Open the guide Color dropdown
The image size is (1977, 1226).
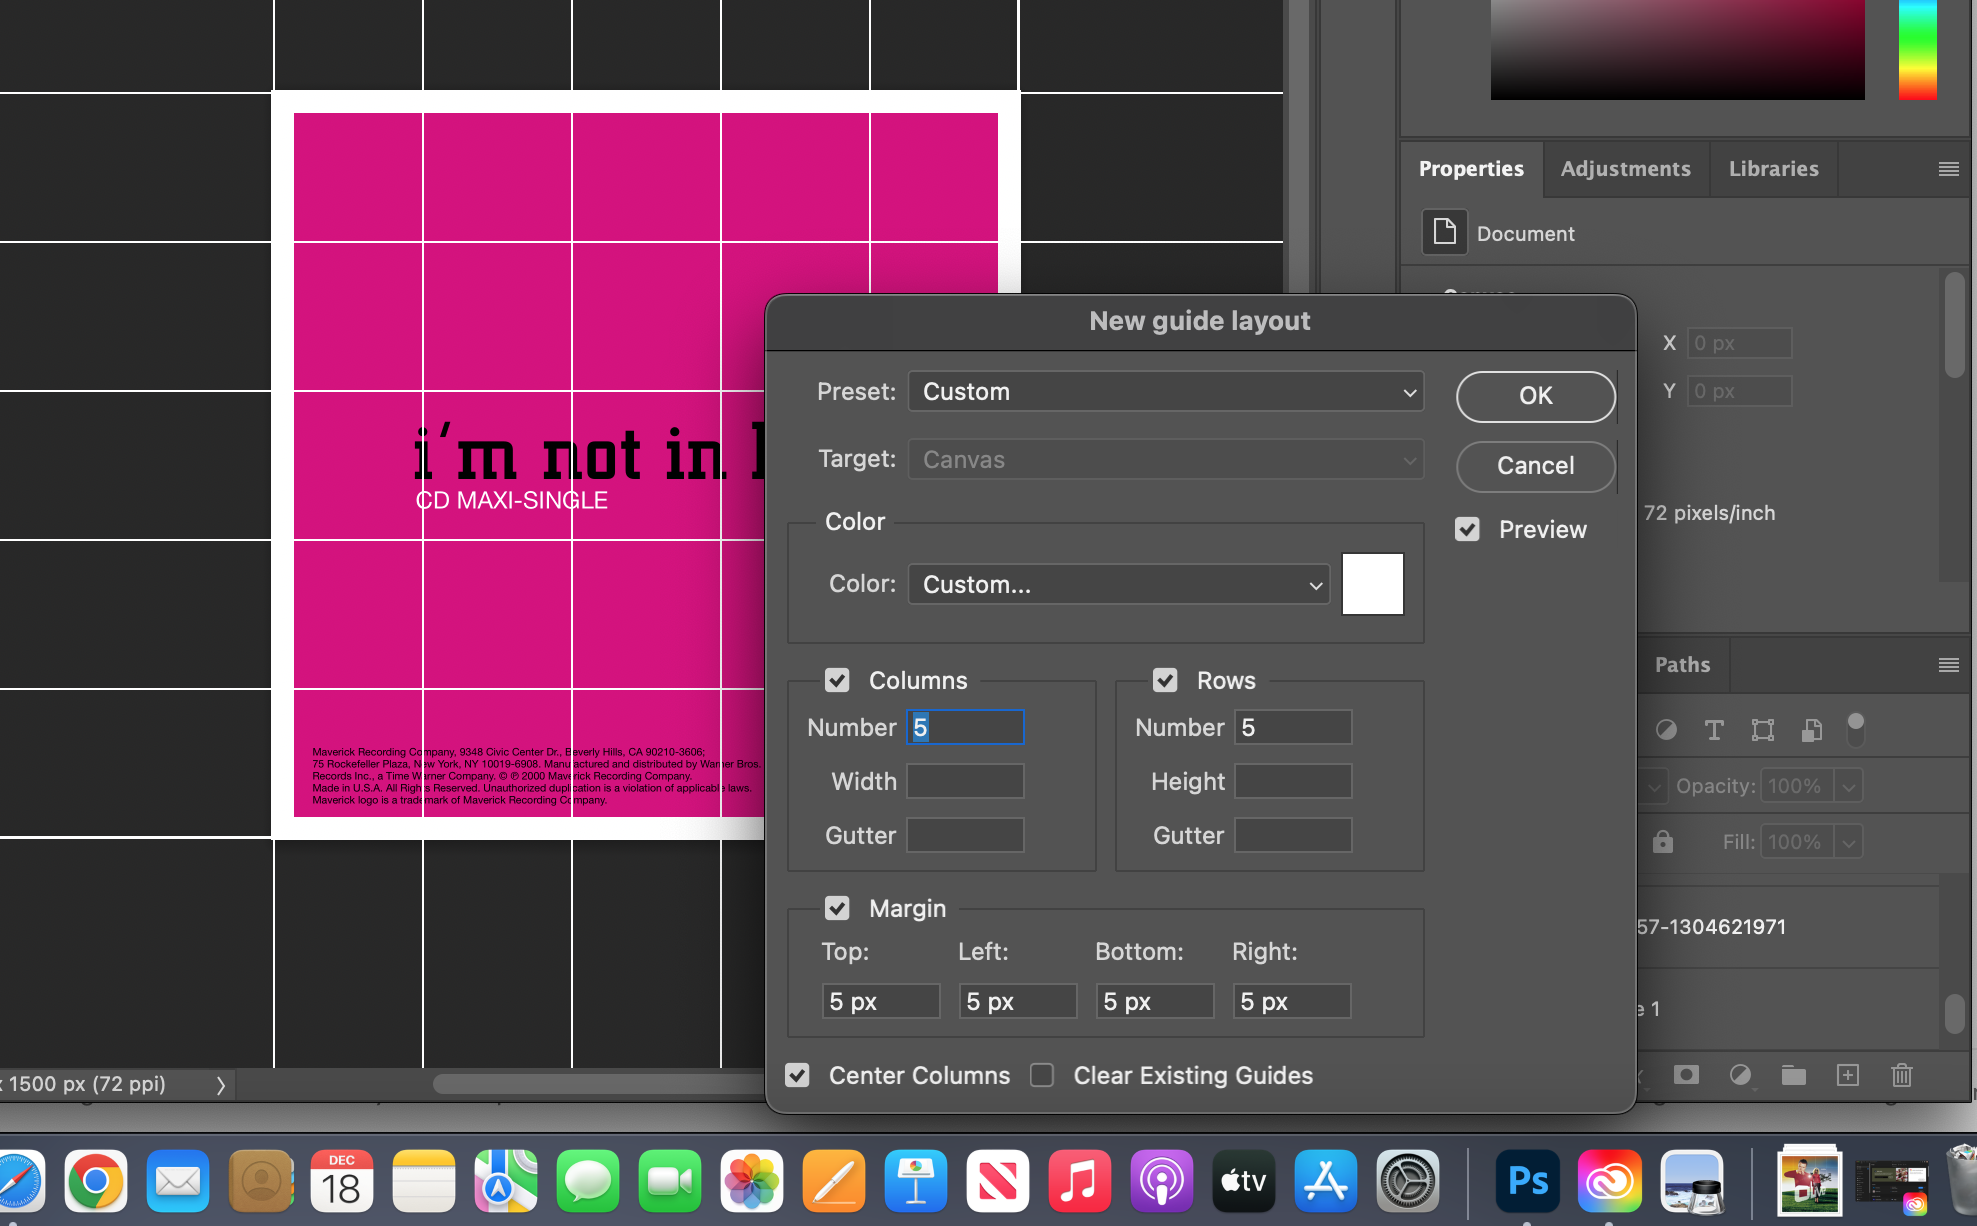point(1119,584)
